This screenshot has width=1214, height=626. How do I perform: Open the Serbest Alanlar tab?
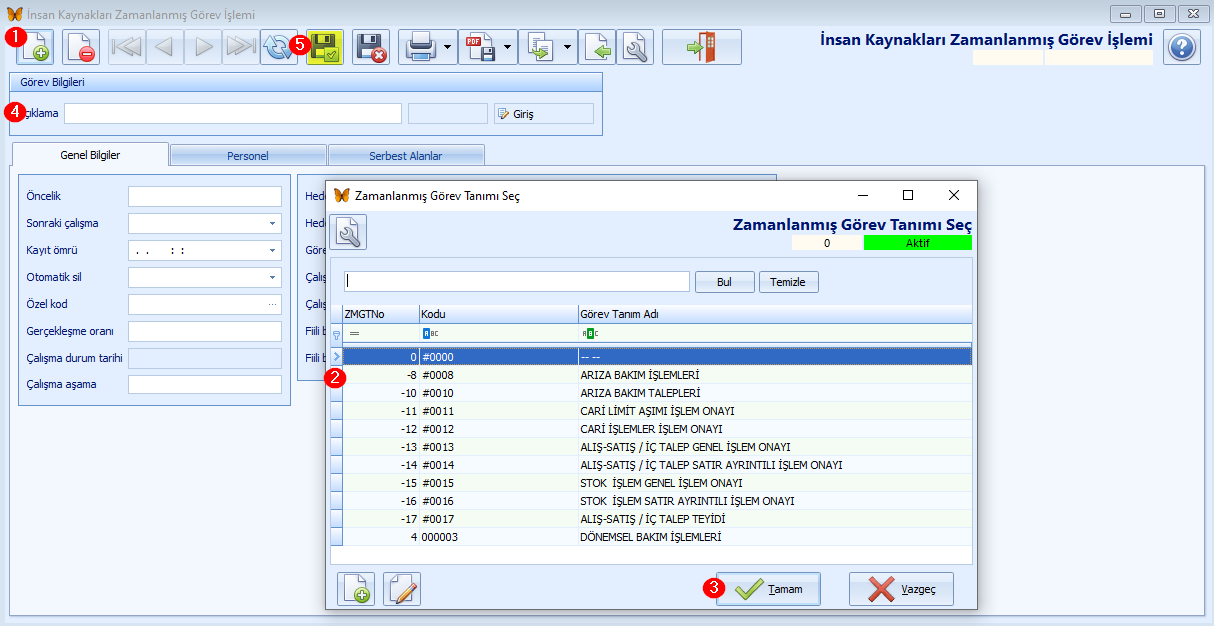click(x=406, y=156)
